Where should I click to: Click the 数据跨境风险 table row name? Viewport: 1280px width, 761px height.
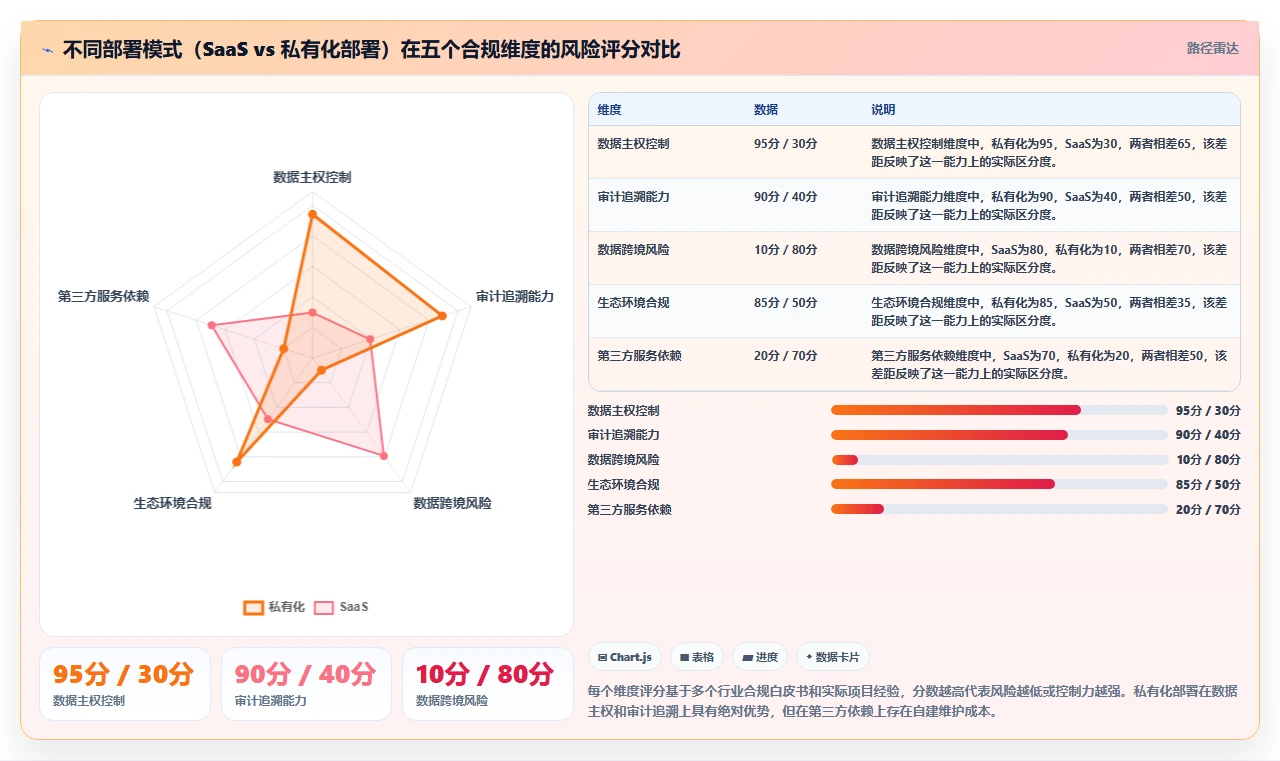pyautogui.click(x=634, y=249)
